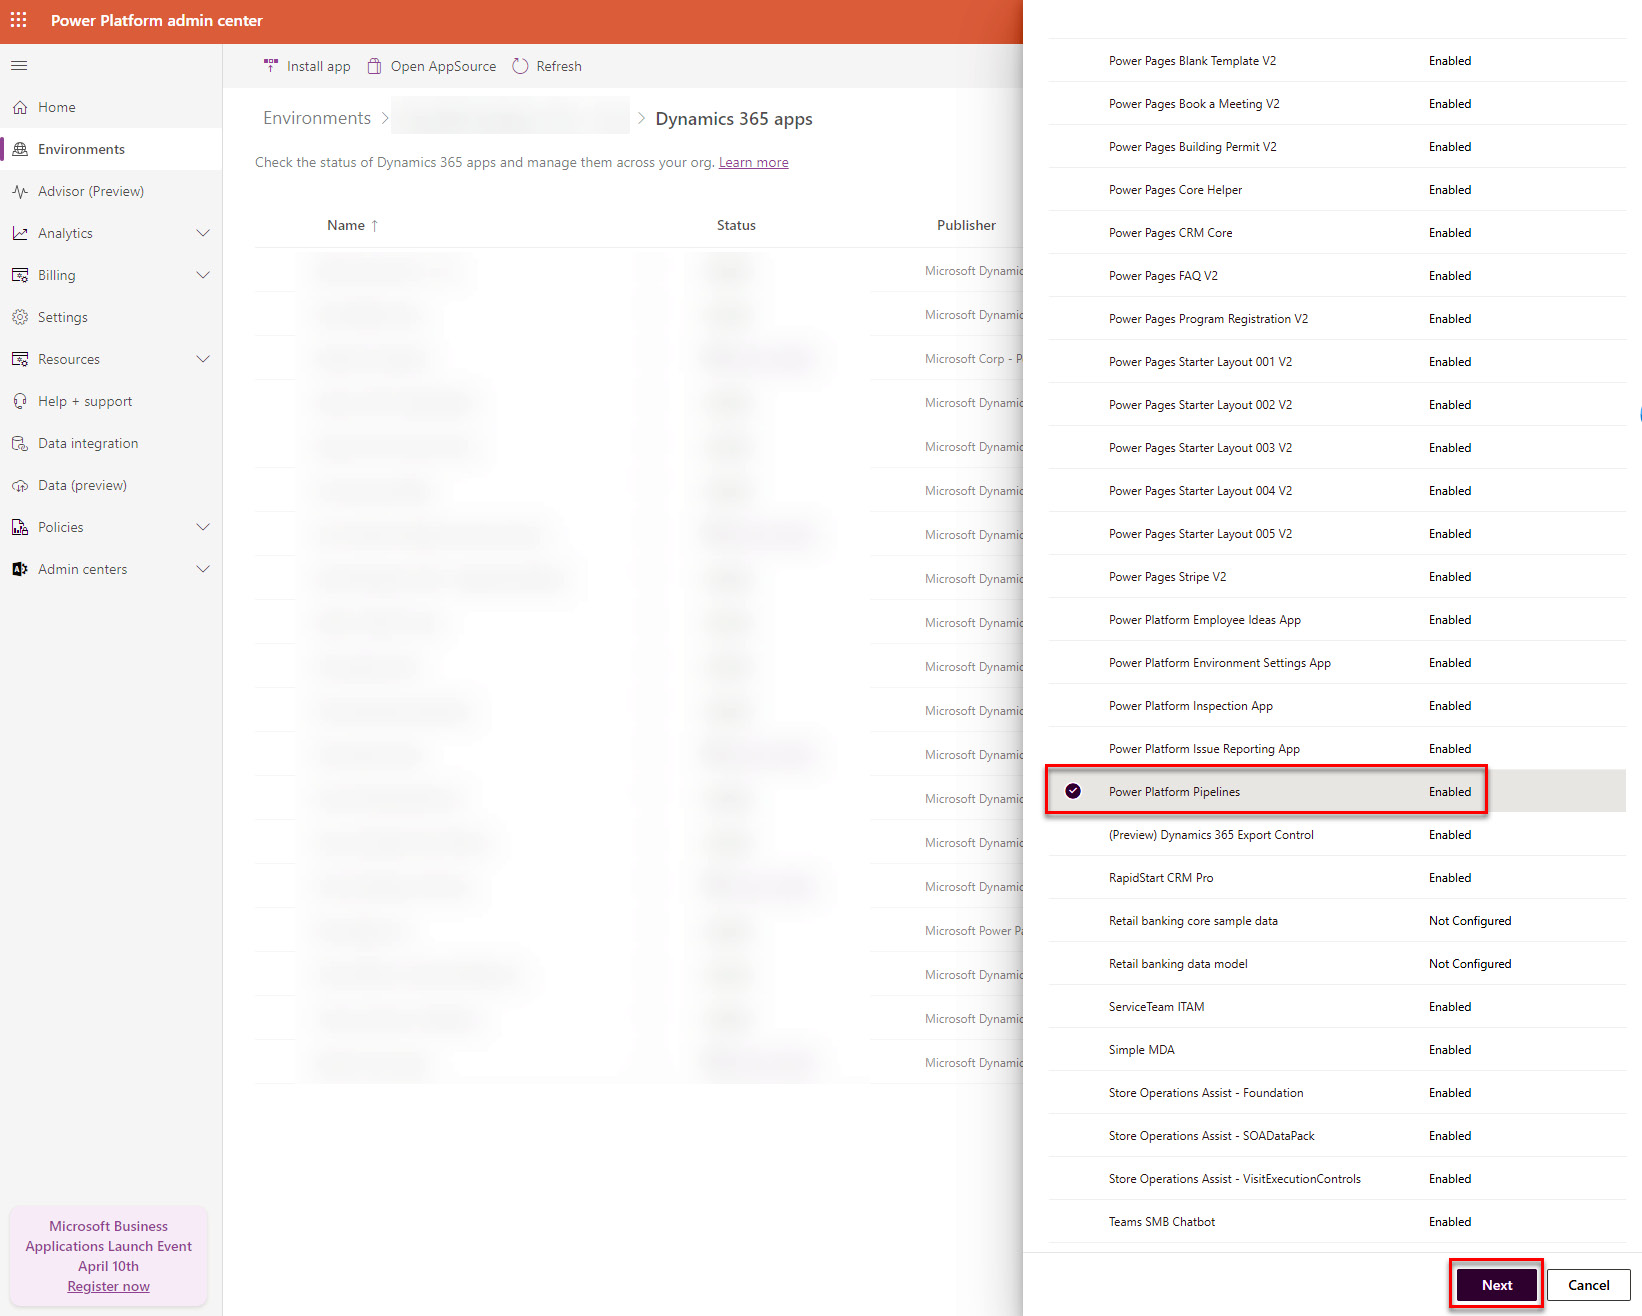Click the Policies icon in sidebar

(20, 527)
